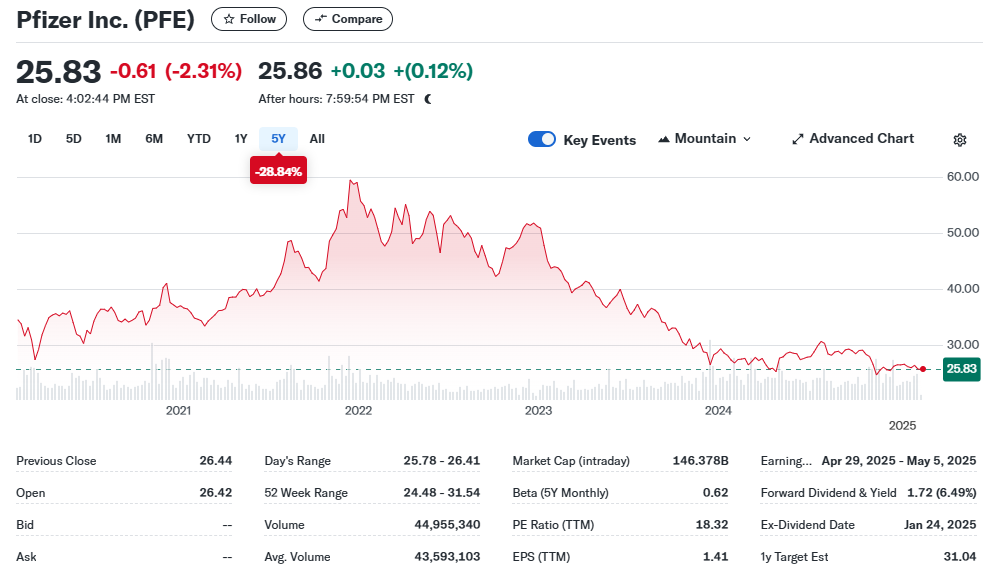The width and height of the screenshot is (996, 580).
Task: Click Forward Dividend & Yield value 1.72 (6.49%)
Action: tap(941, 492)
